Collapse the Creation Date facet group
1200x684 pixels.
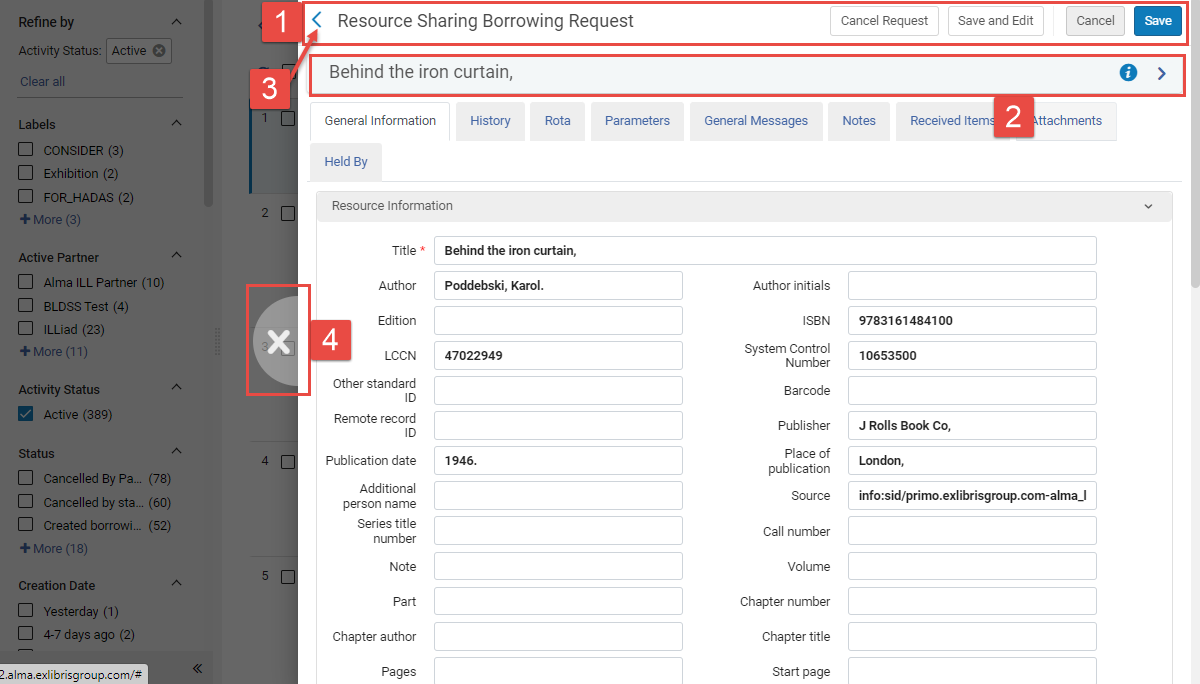pos(176,585)
